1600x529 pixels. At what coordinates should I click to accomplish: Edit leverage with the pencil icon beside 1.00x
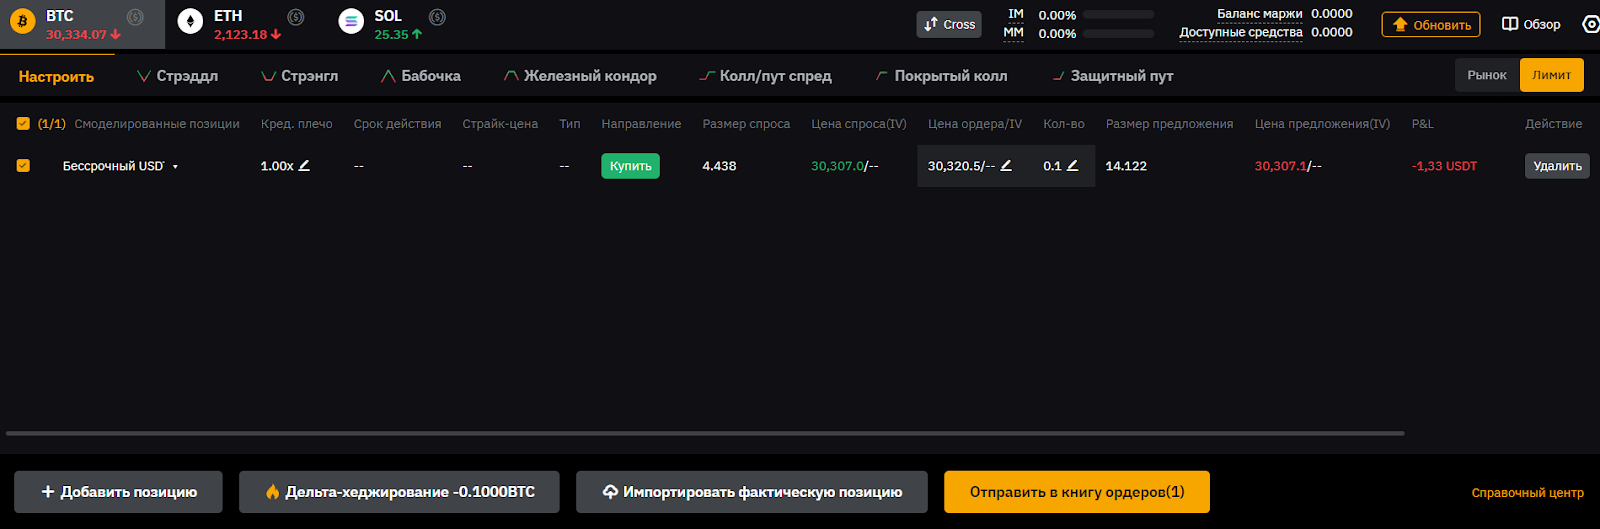[305, 166]
